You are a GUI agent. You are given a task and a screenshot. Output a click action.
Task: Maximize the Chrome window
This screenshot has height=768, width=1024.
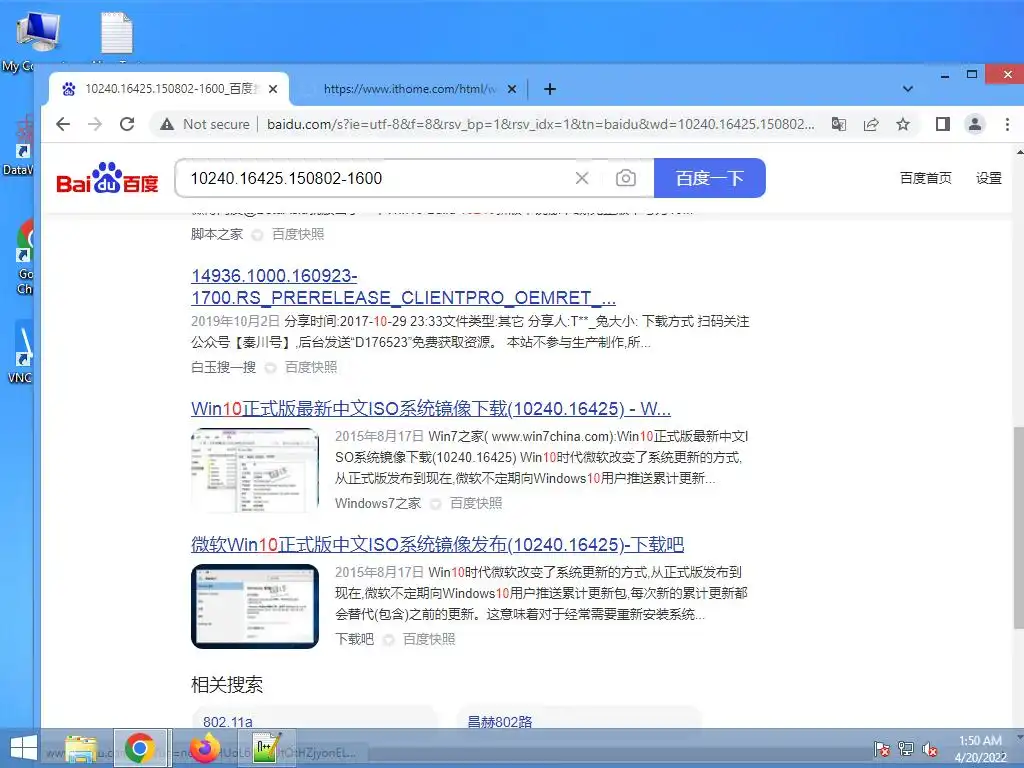(972, 74)
